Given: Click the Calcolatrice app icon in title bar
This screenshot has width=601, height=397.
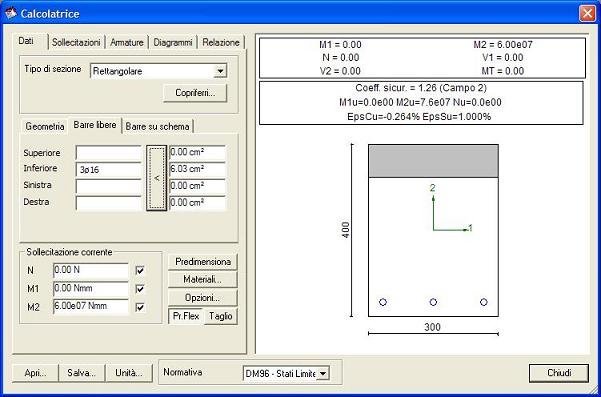Looking at the screenshot, I should click(x=10, y=13).
